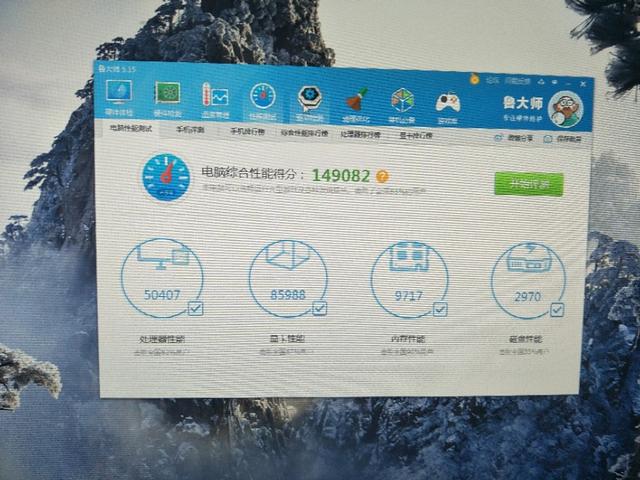Image resolution: width=640 pixels, height=480 pixels.
Task: Close the 鲁大师 window
Action: point(583,84)
